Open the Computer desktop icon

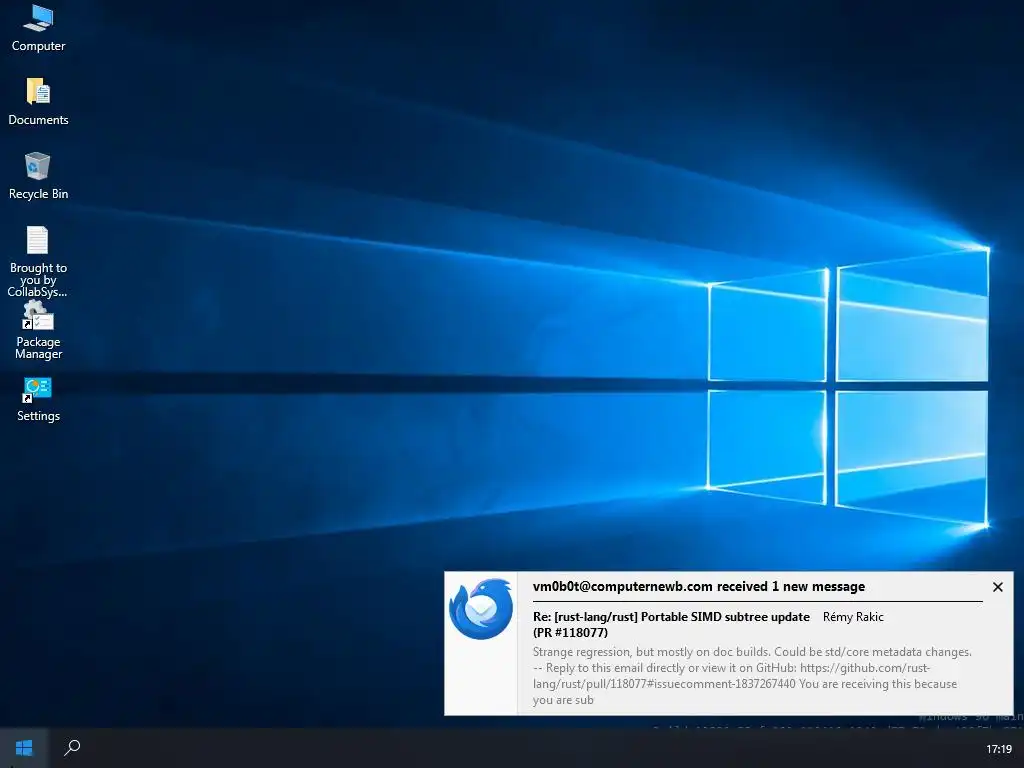click(x=38, y=29)
